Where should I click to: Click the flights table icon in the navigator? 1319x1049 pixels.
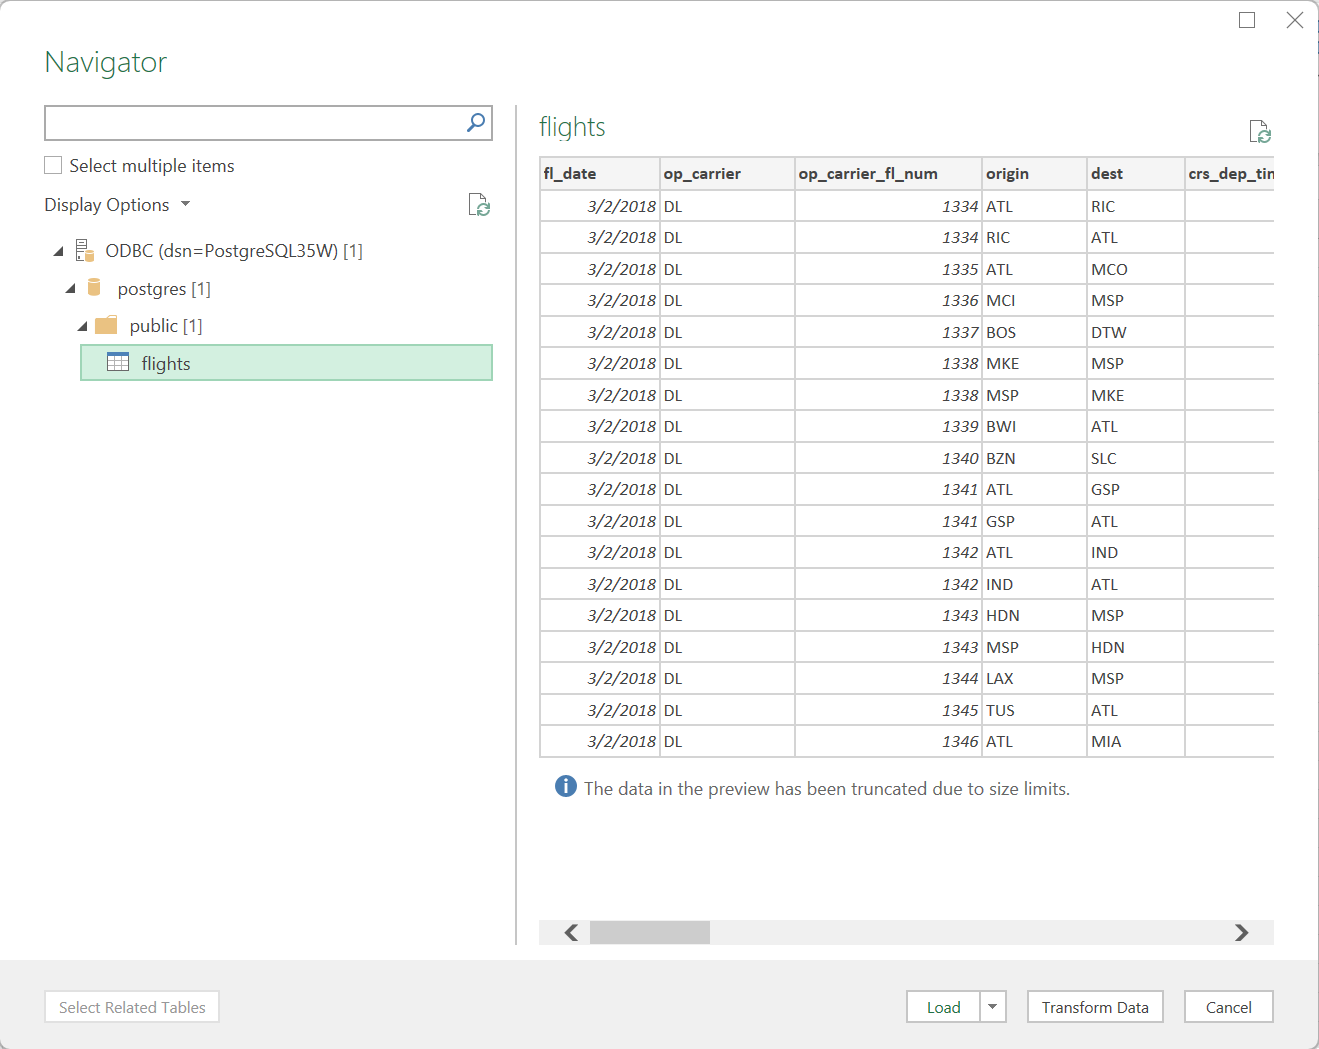click(x=117, y=362)
